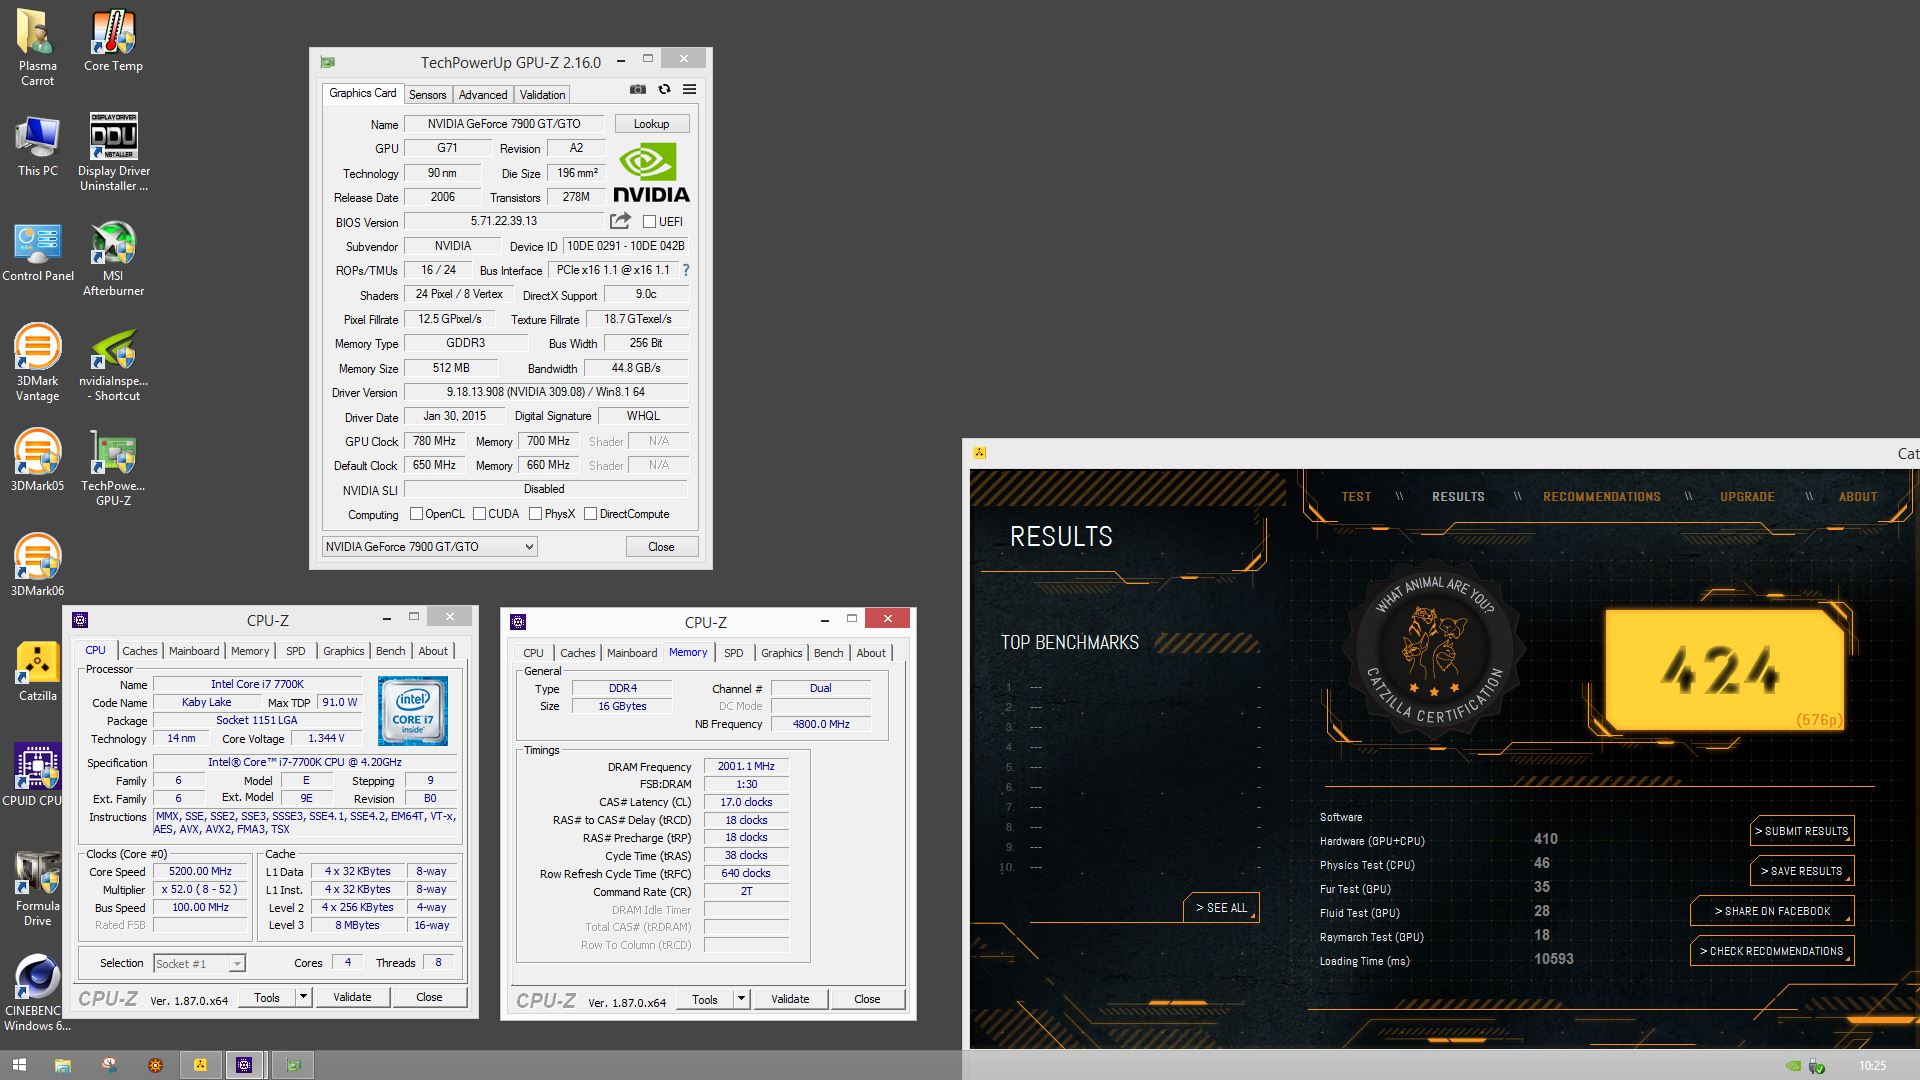Click the Lookup button in GPU-Z
This screenshot has height=1080, width=1920.
point(651,124)
